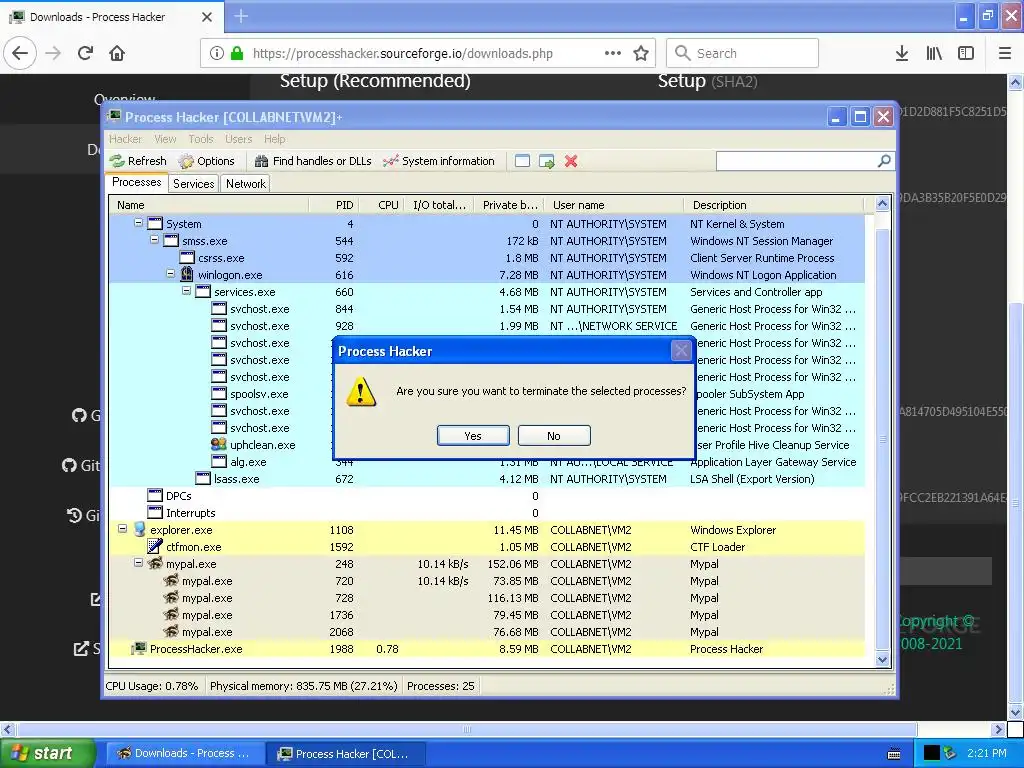Open page actions three-dots menu

click(613, 53)
